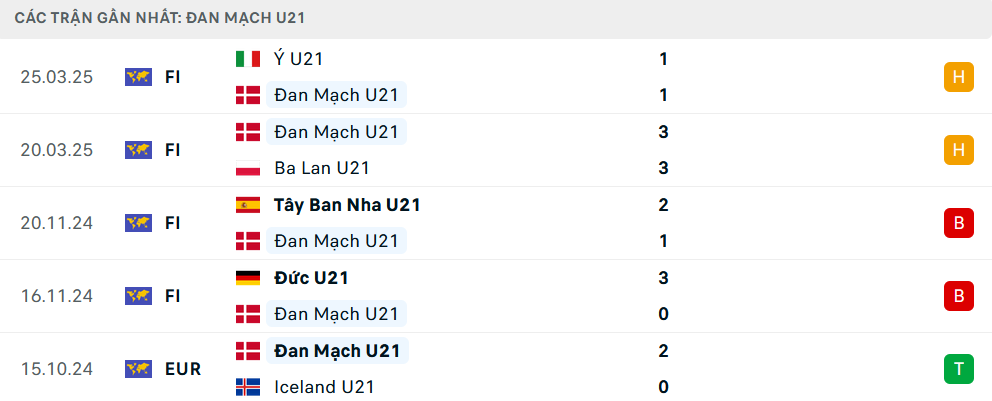Click the Spain flag beside Tây Ban Nha U21
This screenshot has width=992, height=401.
click(x=248, y=205)
